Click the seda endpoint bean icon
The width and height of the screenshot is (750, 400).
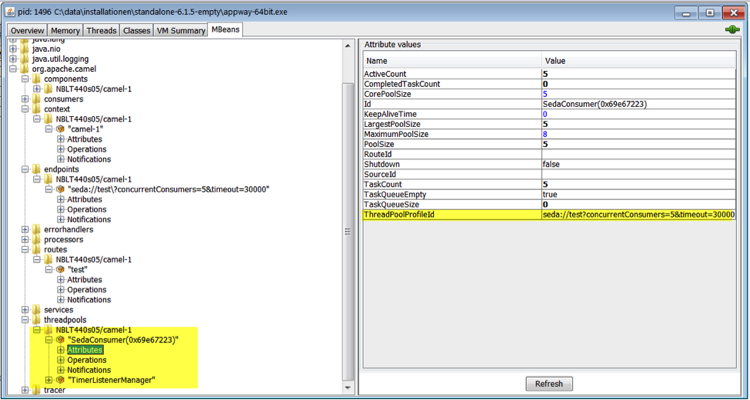pyautogui.click(x=60, y=189)
